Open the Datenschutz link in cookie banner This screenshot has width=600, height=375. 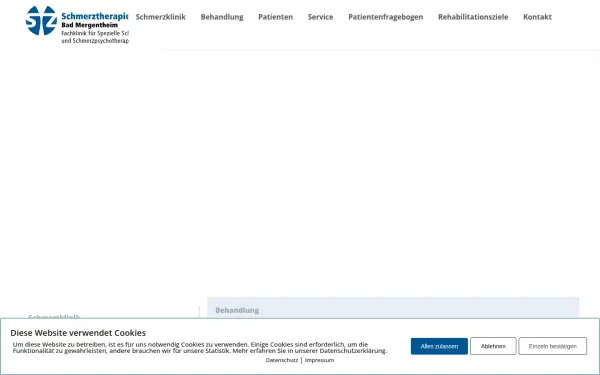click(x=282, y=360)
